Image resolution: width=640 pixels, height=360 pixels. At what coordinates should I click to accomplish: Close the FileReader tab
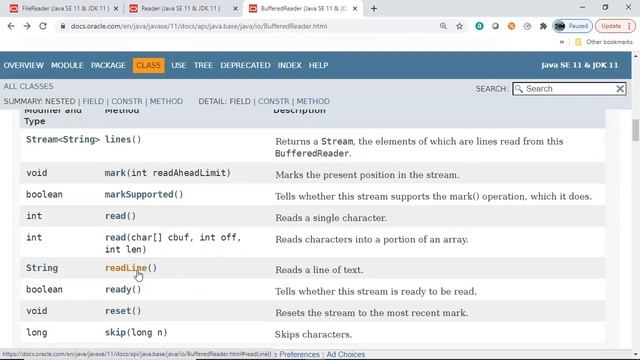116,9
